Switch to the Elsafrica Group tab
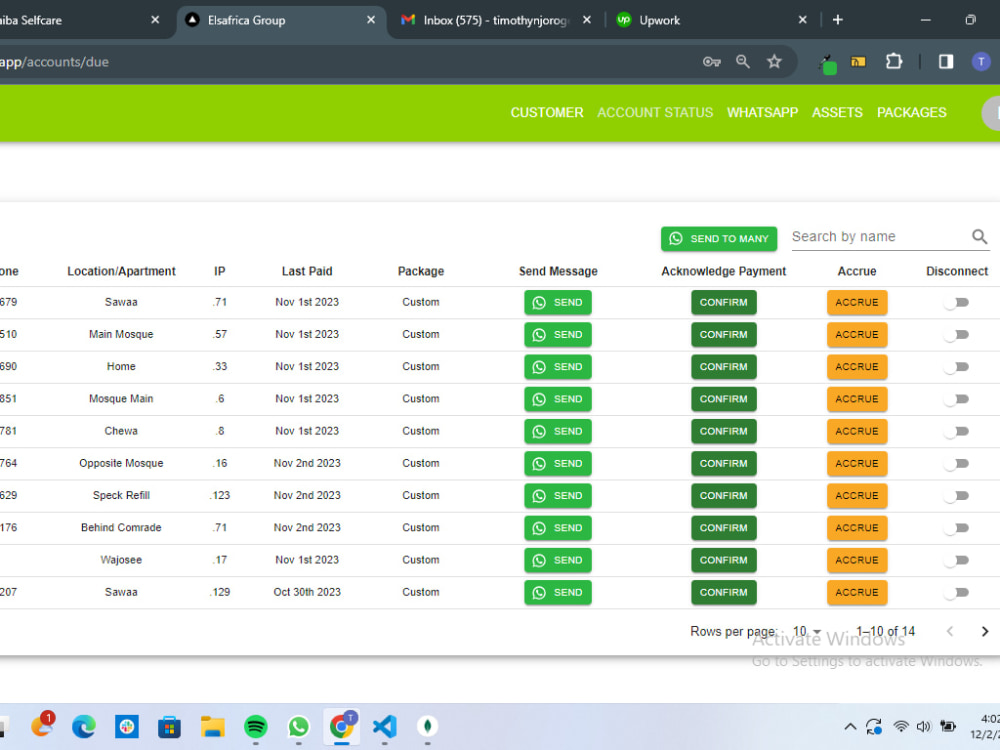 281,20
